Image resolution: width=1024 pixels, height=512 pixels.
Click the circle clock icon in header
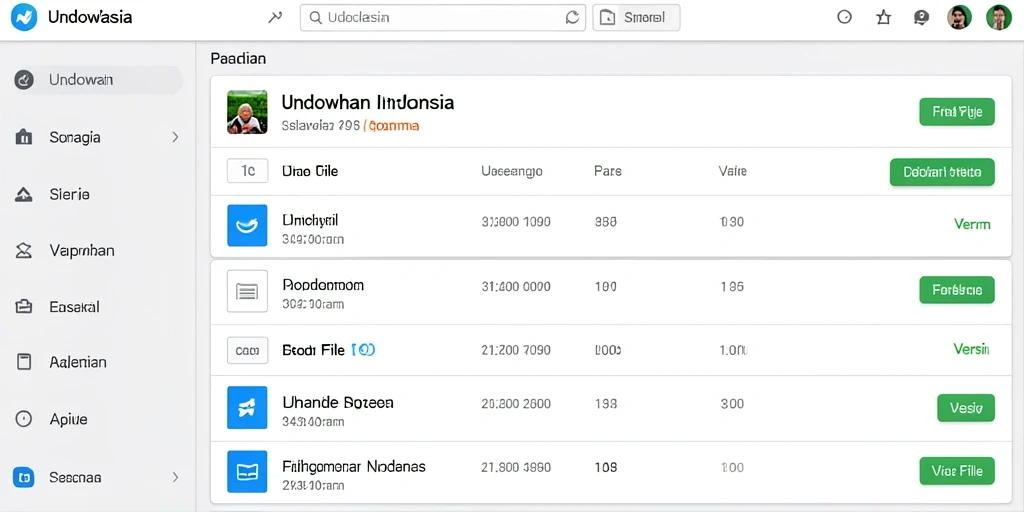844,18
